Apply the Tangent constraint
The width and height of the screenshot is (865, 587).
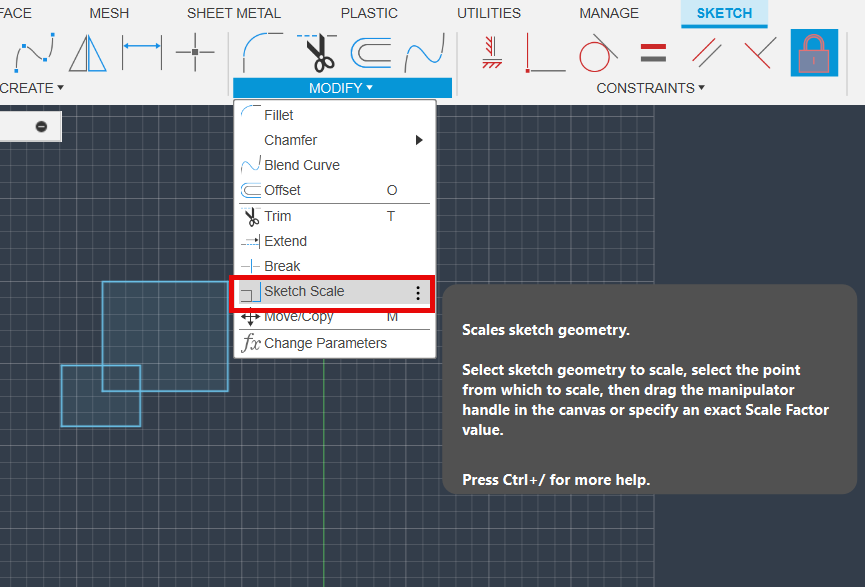pyautogui.click(x=597, y=55)
